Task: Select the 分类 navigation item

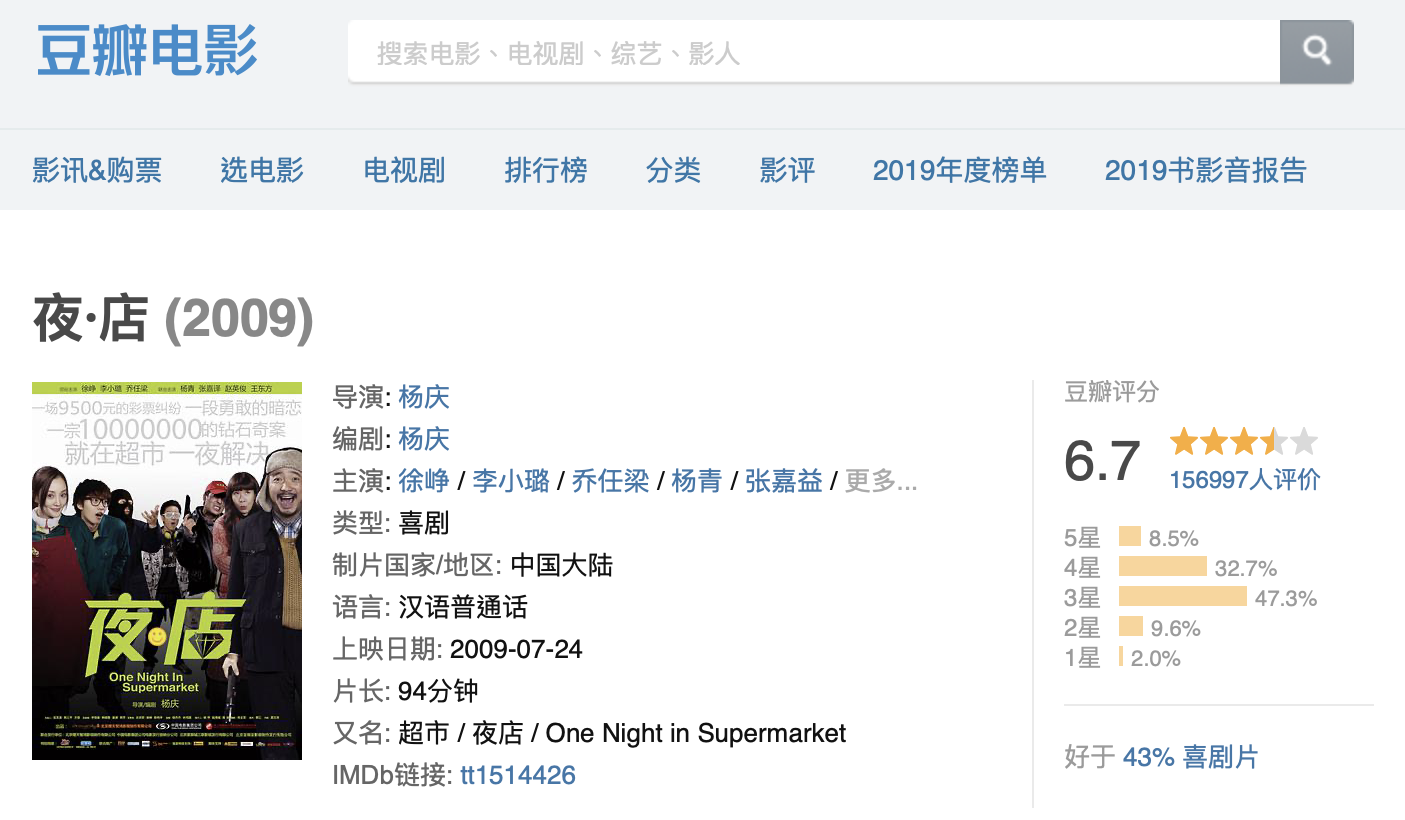Action: click(x=673, y=170)
